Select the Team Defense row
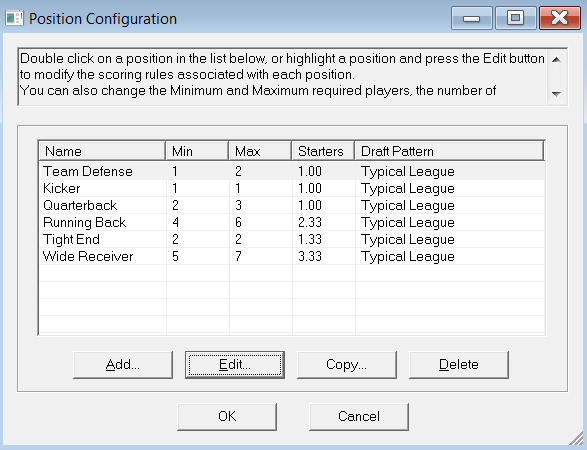587x450 pixels. point(292,171)
